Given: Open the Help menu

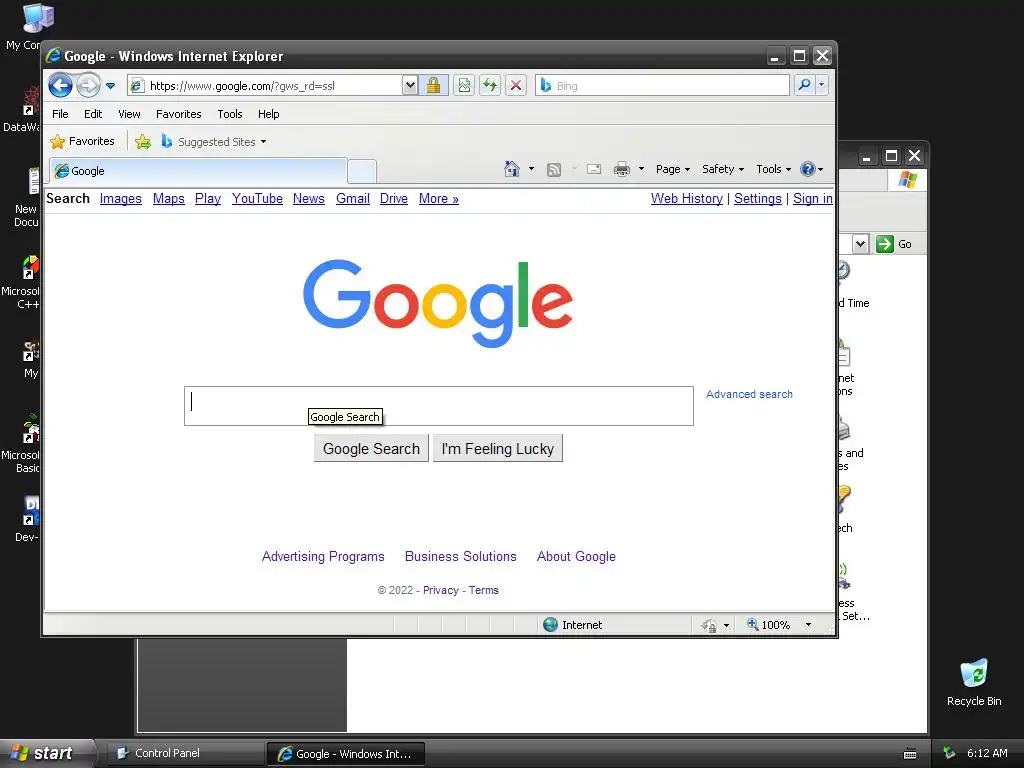Looking at the screenshot, I should coord(268,114).
